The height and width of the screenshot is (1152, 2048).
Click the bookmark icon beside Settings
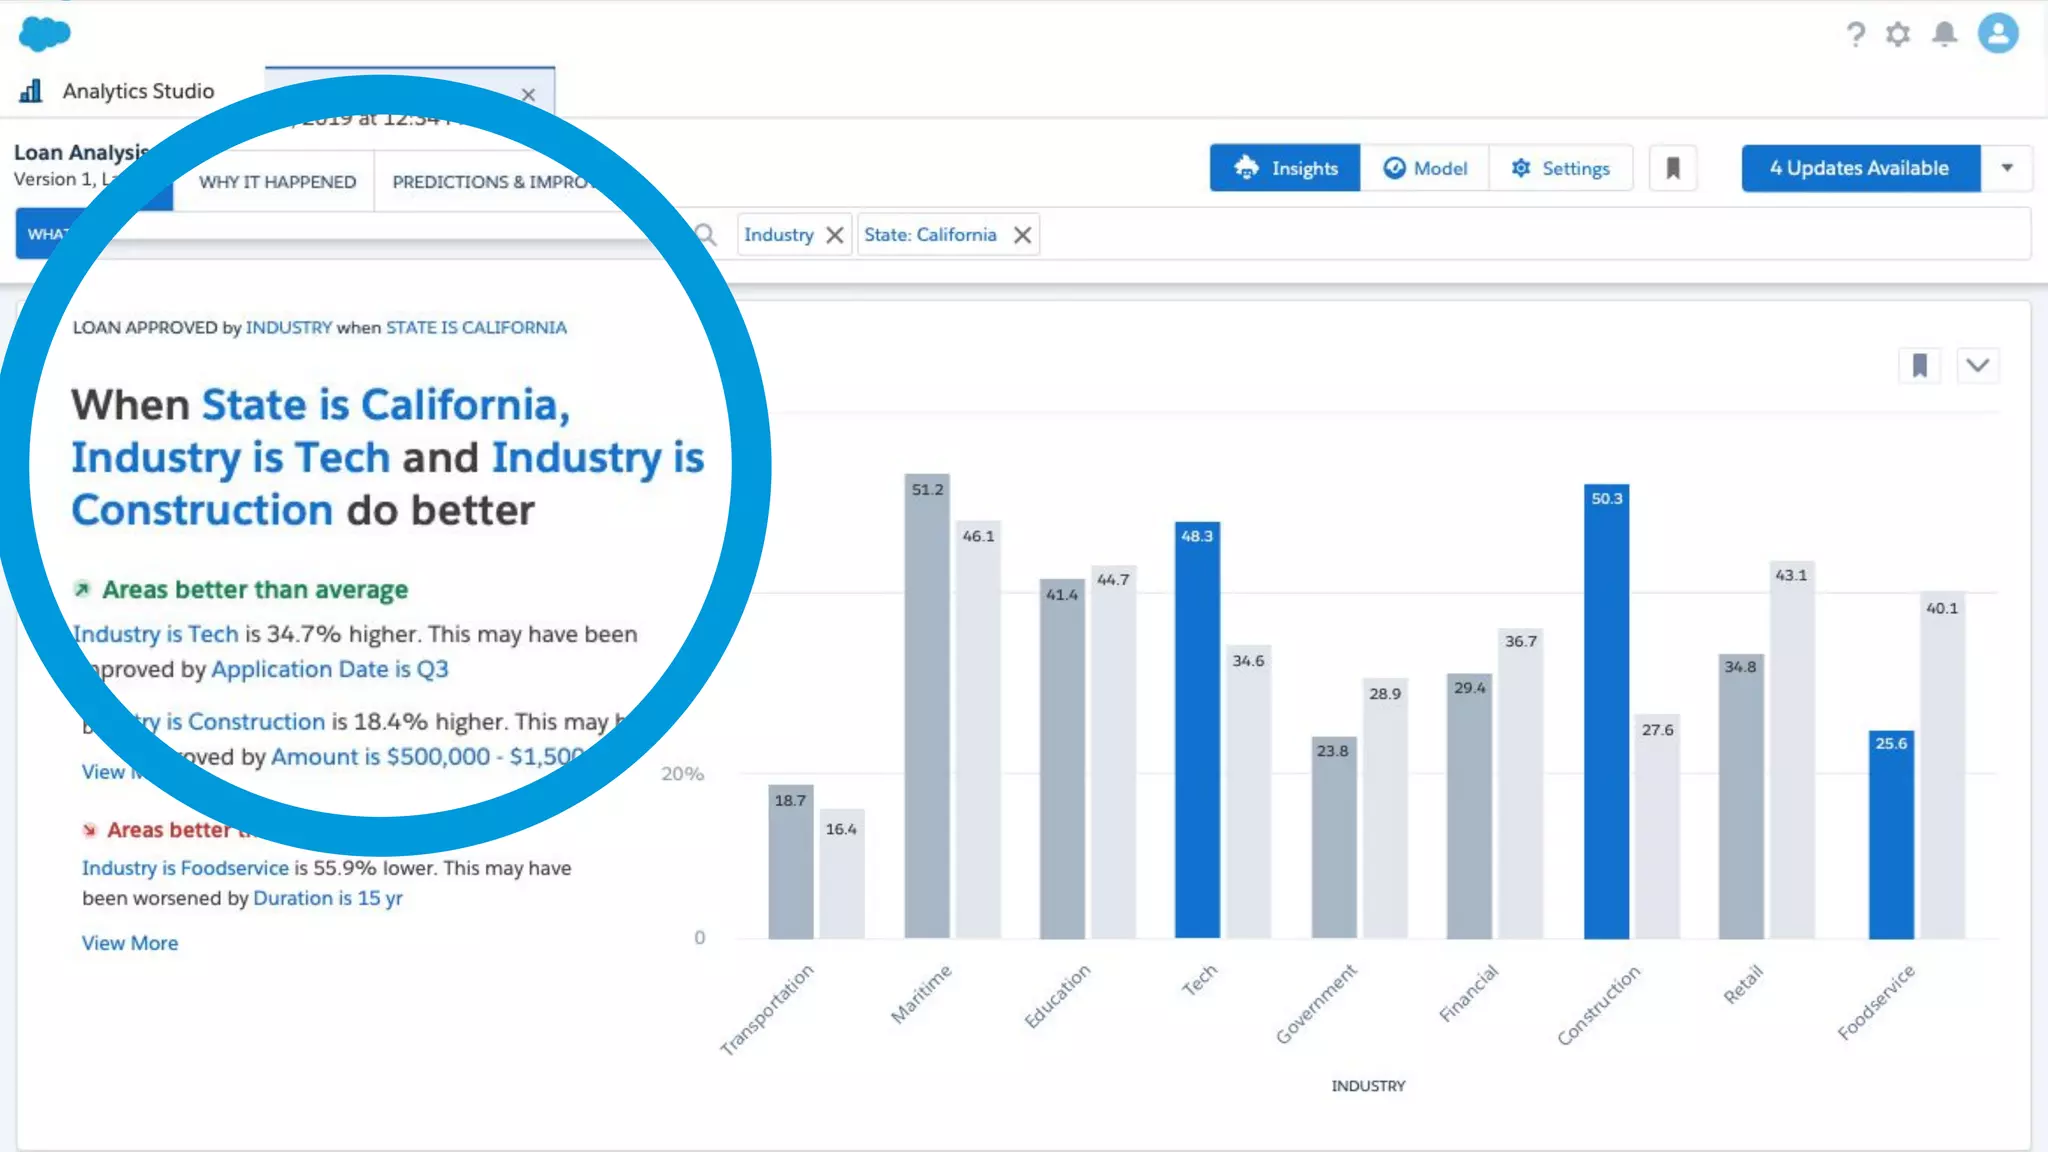1672,168
